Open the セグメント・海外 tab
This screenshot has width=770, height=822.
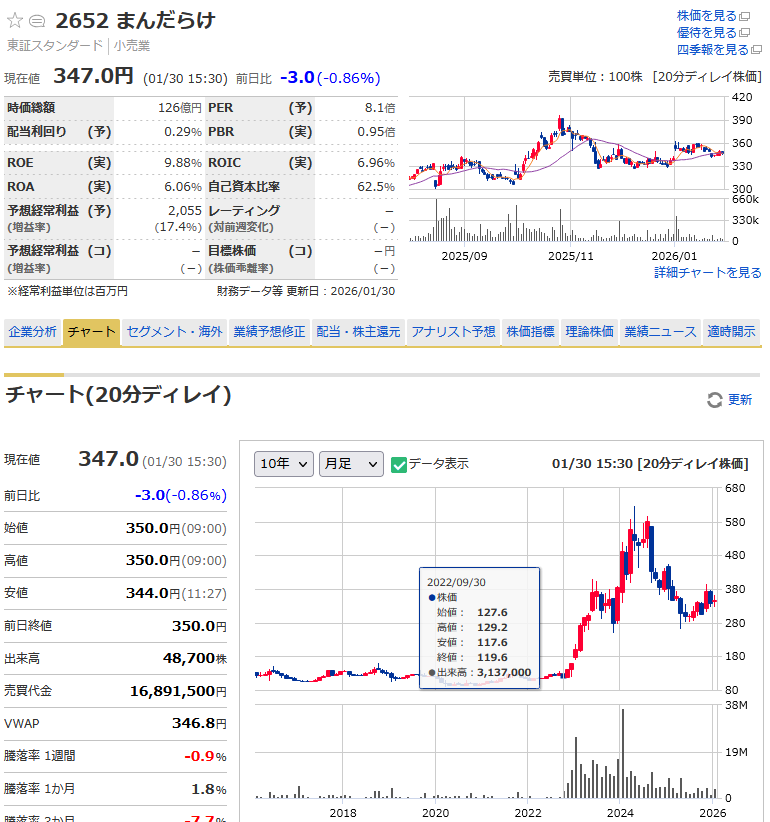click(x=175, y=332)
